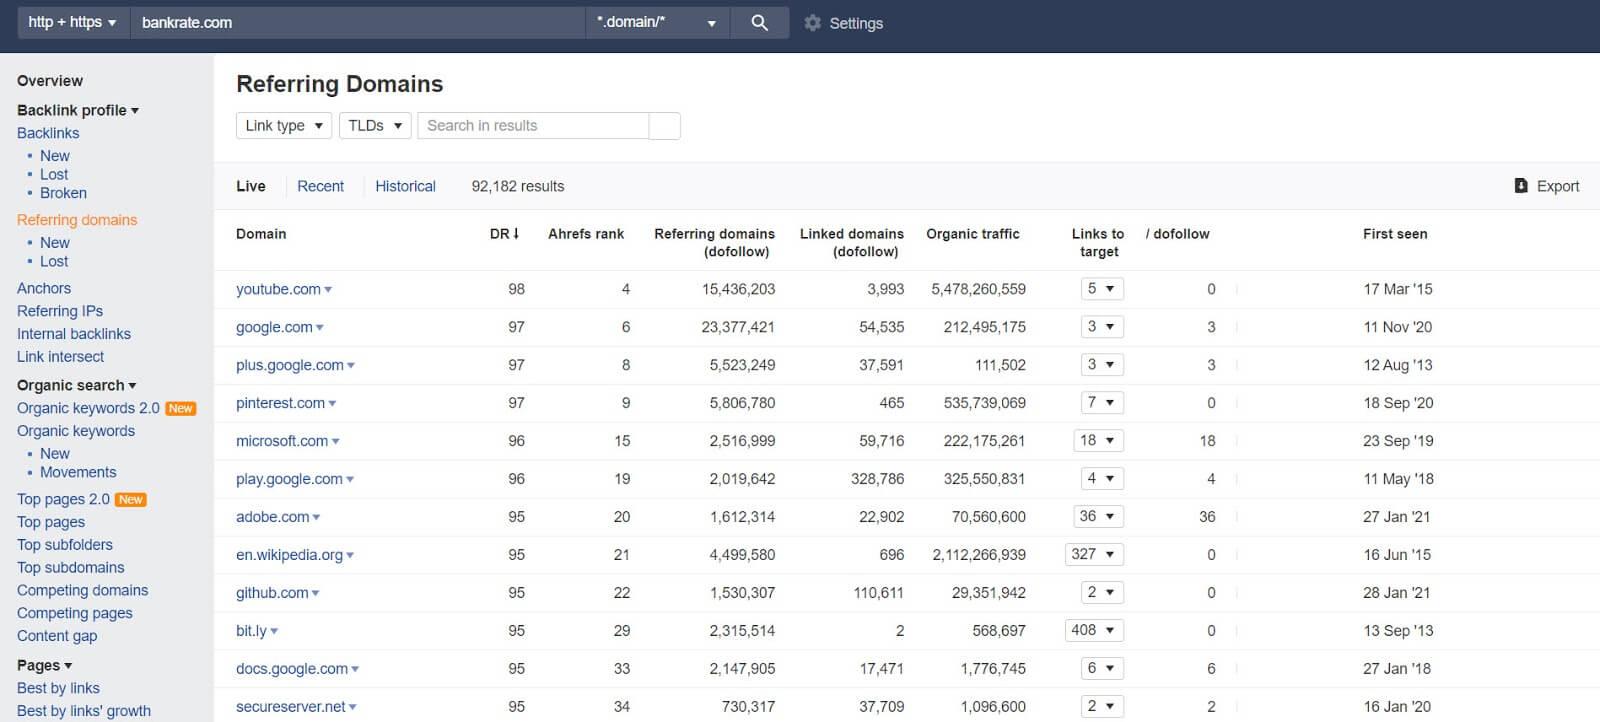Open the Link type filter dropdown
This screenshot has width=1600, height=722.
pos(284,125)
